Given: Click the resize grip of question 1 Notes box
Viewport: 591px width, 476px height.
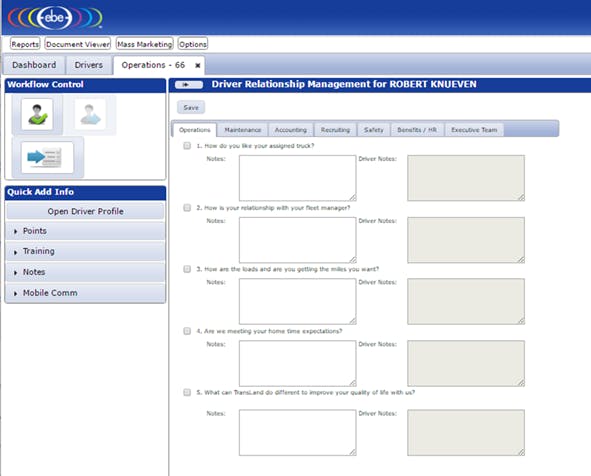Looking at the screenshot, I should coord(352,197).
